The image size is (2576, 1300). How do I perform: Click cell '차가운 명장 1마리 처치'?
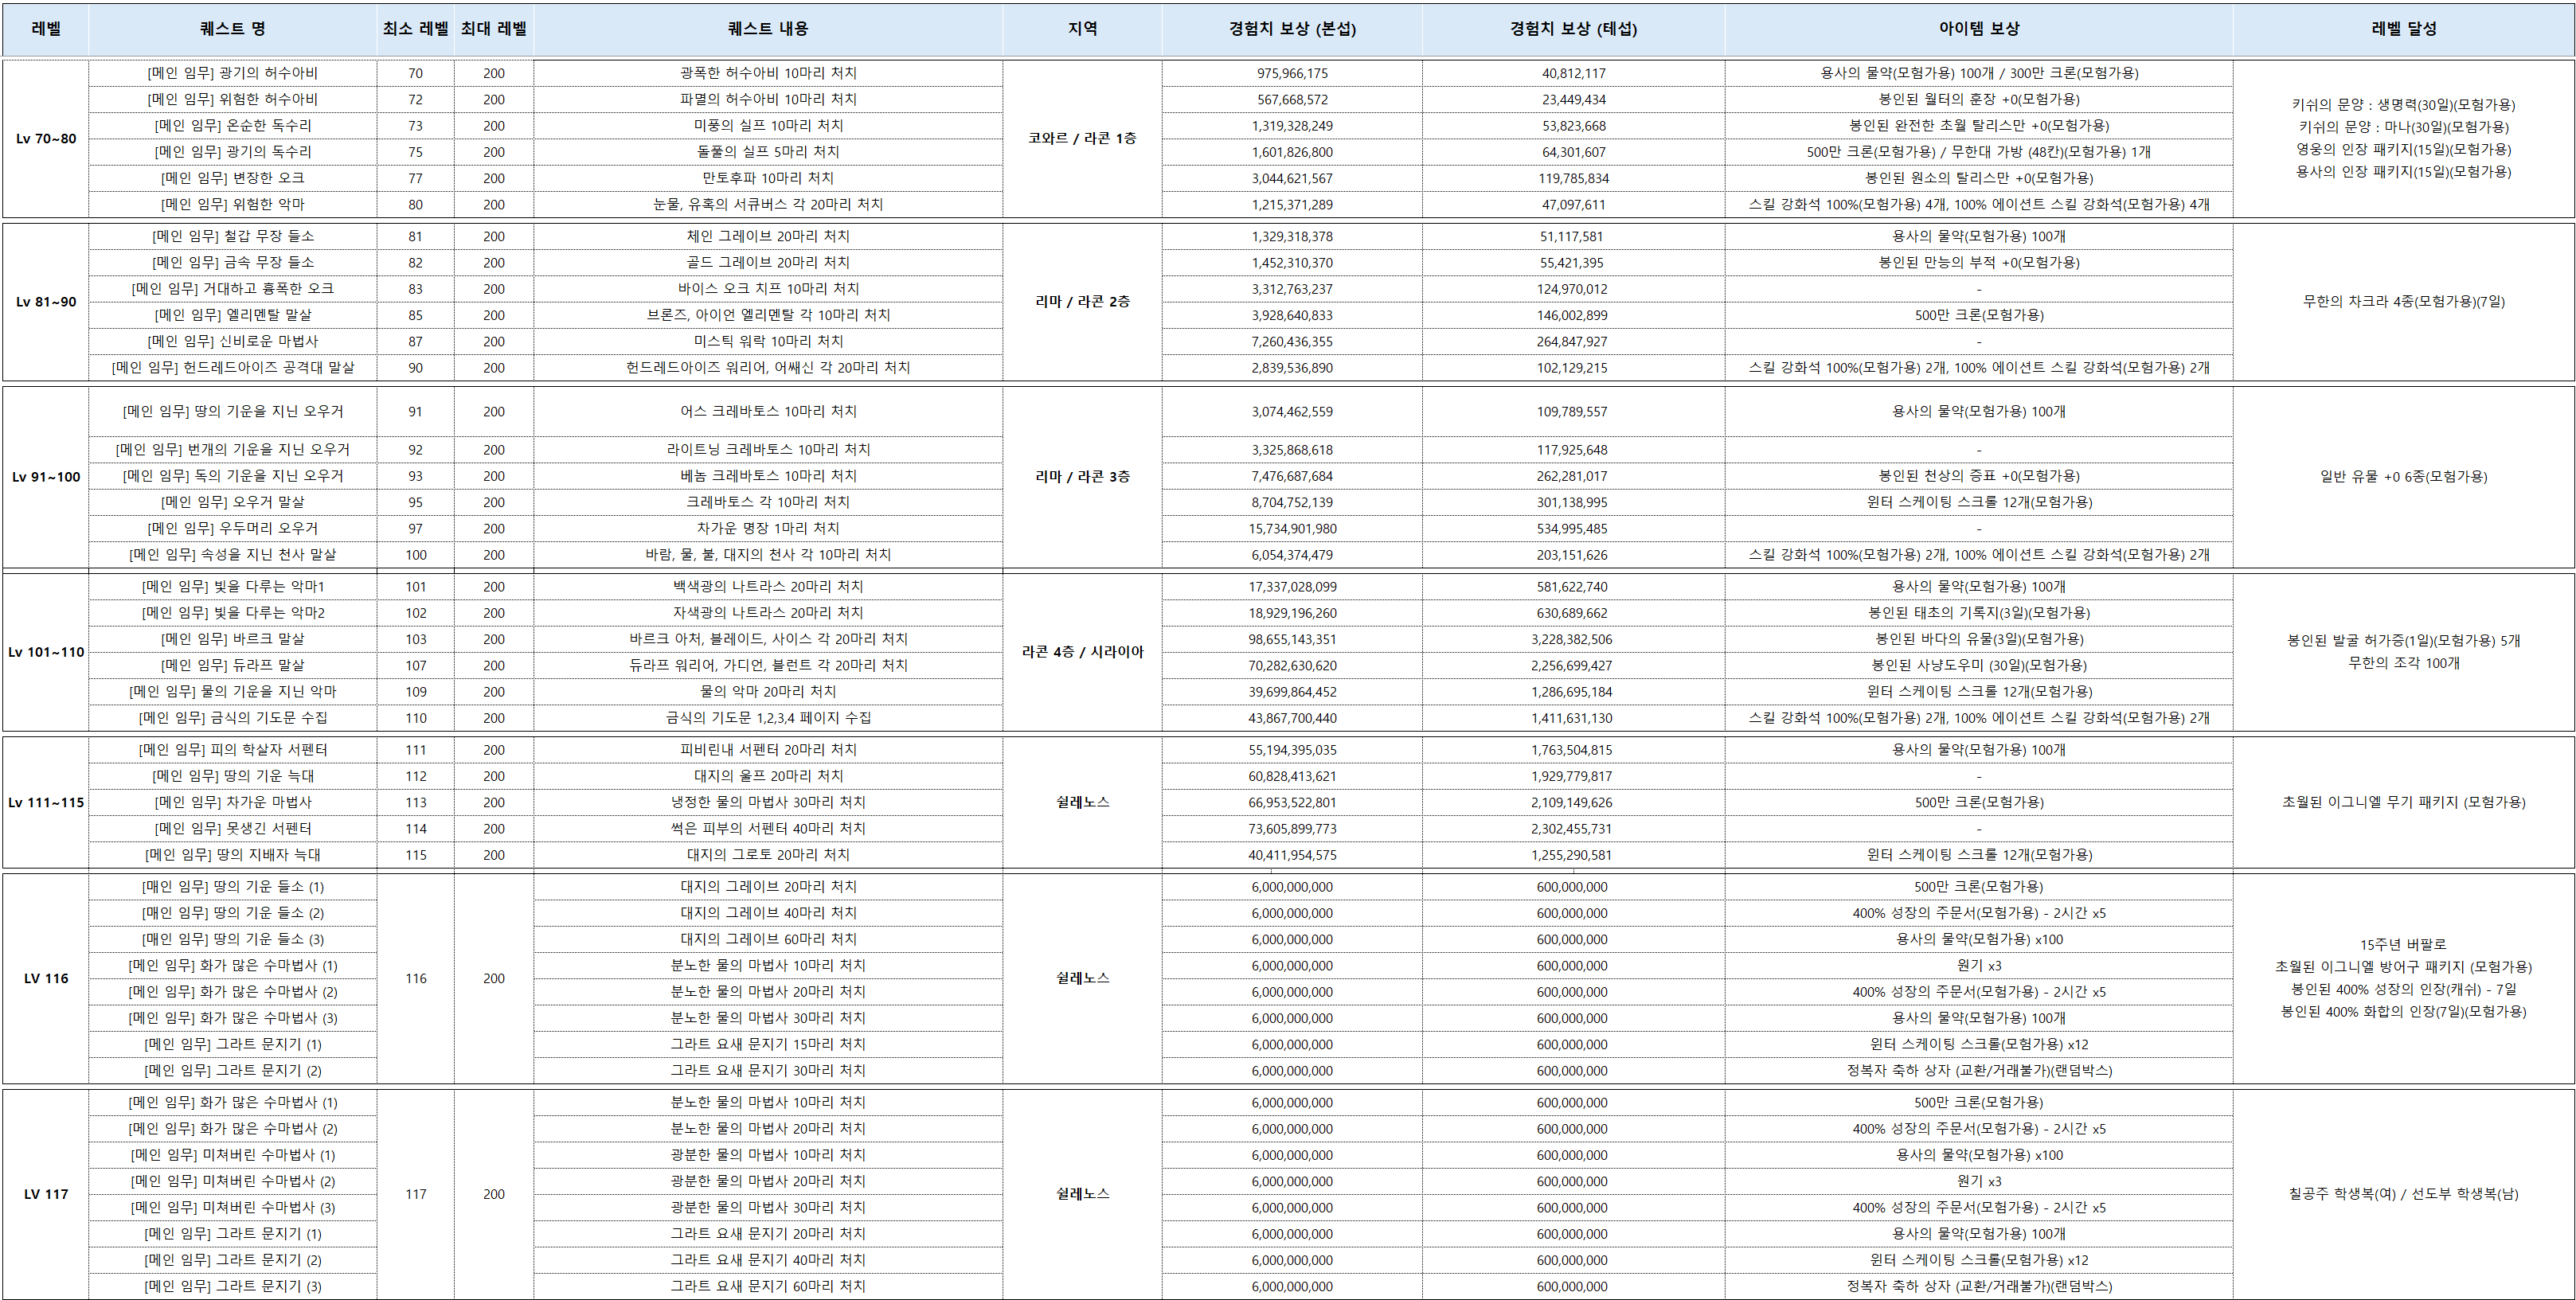[x=768, y=528]
